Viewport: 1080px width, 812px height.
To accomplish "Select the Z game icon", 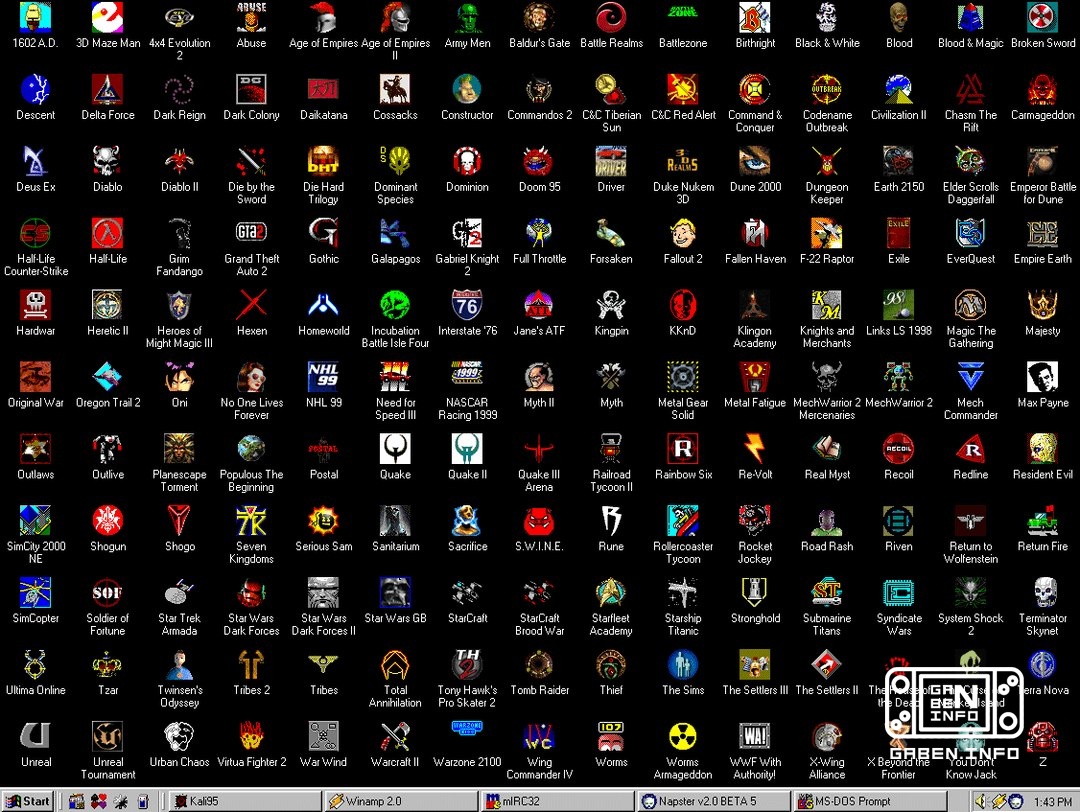I will pyautogui.click(x=1043, y=736).
